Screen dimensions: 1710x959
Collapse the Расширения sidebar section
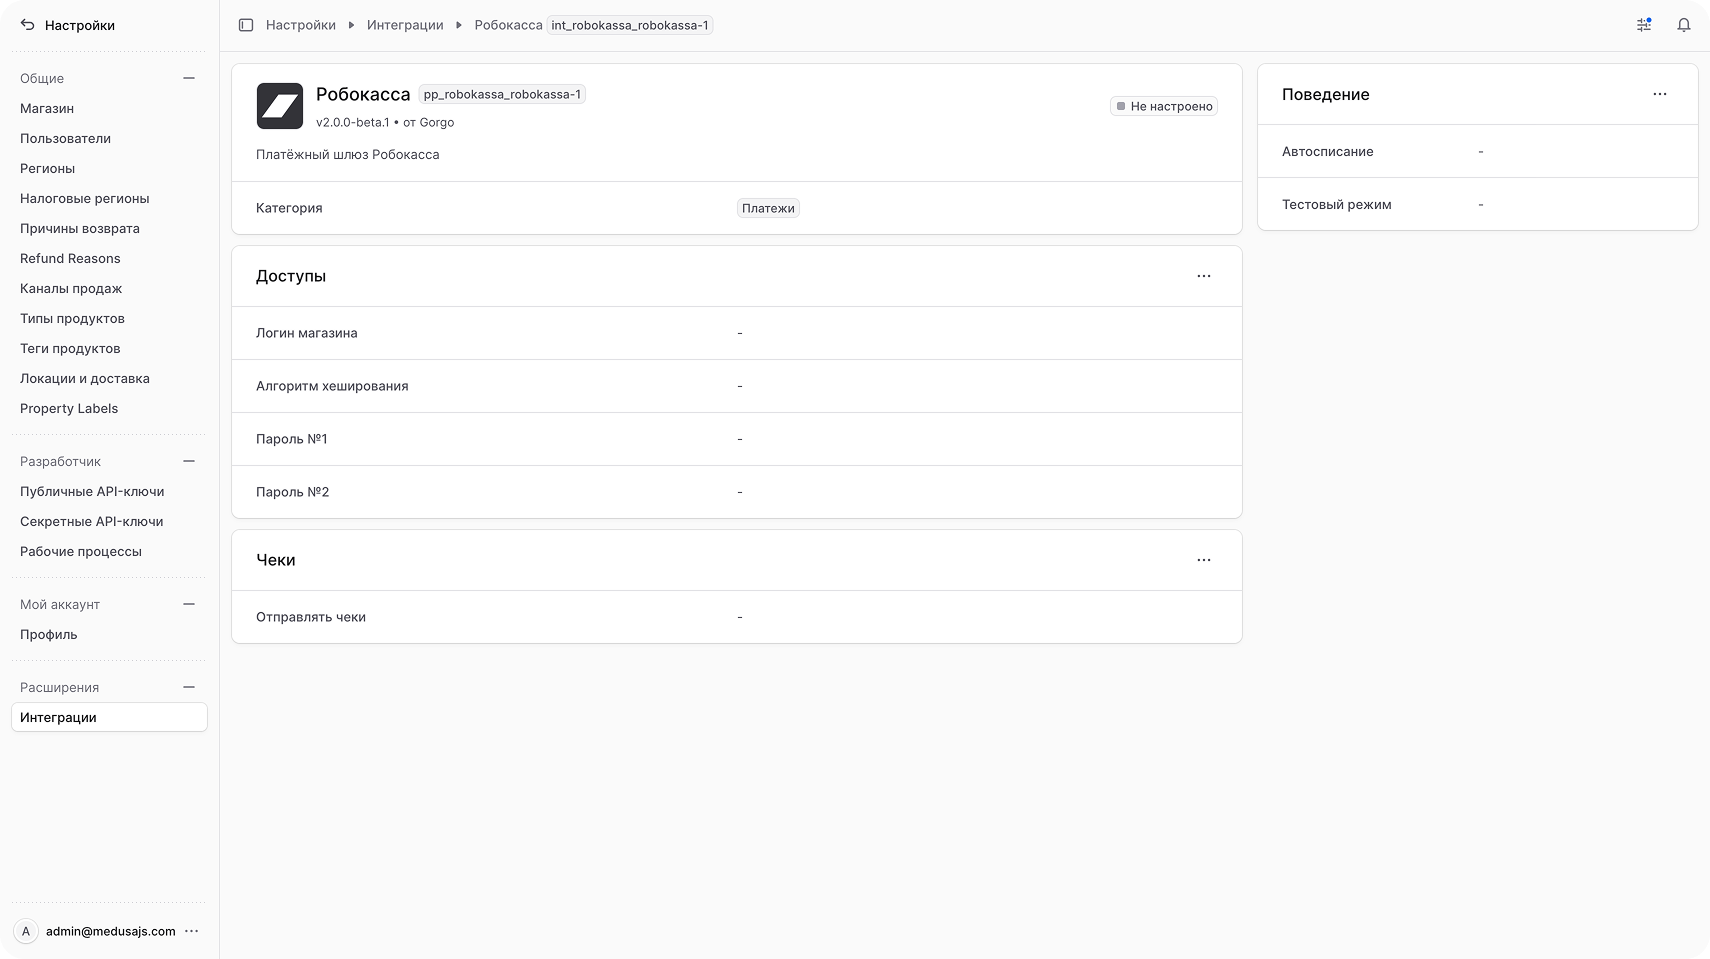tap(189, 687)
